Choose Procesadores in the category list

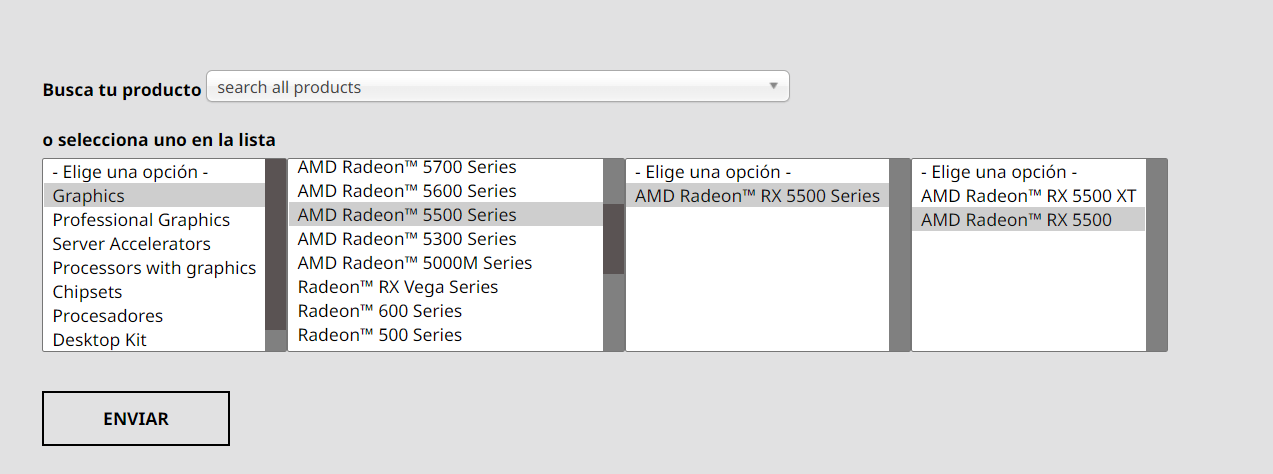coord(107,316)
